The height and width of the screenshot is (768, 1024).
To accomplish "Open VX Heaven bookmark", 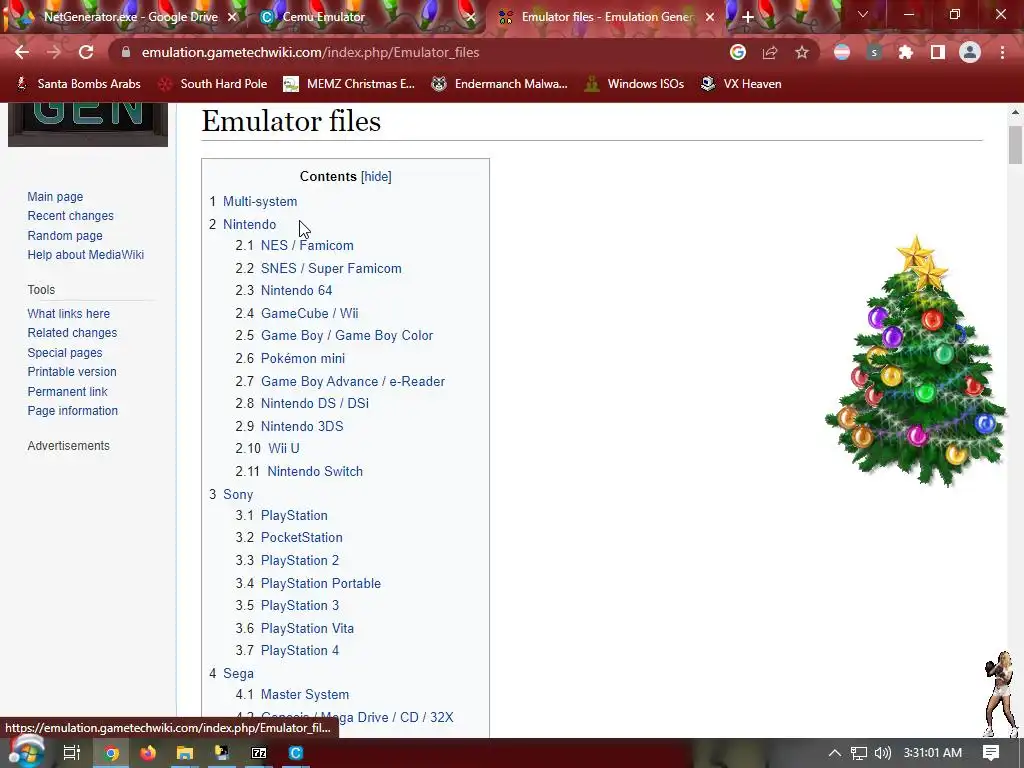I will tap(741, 84).
